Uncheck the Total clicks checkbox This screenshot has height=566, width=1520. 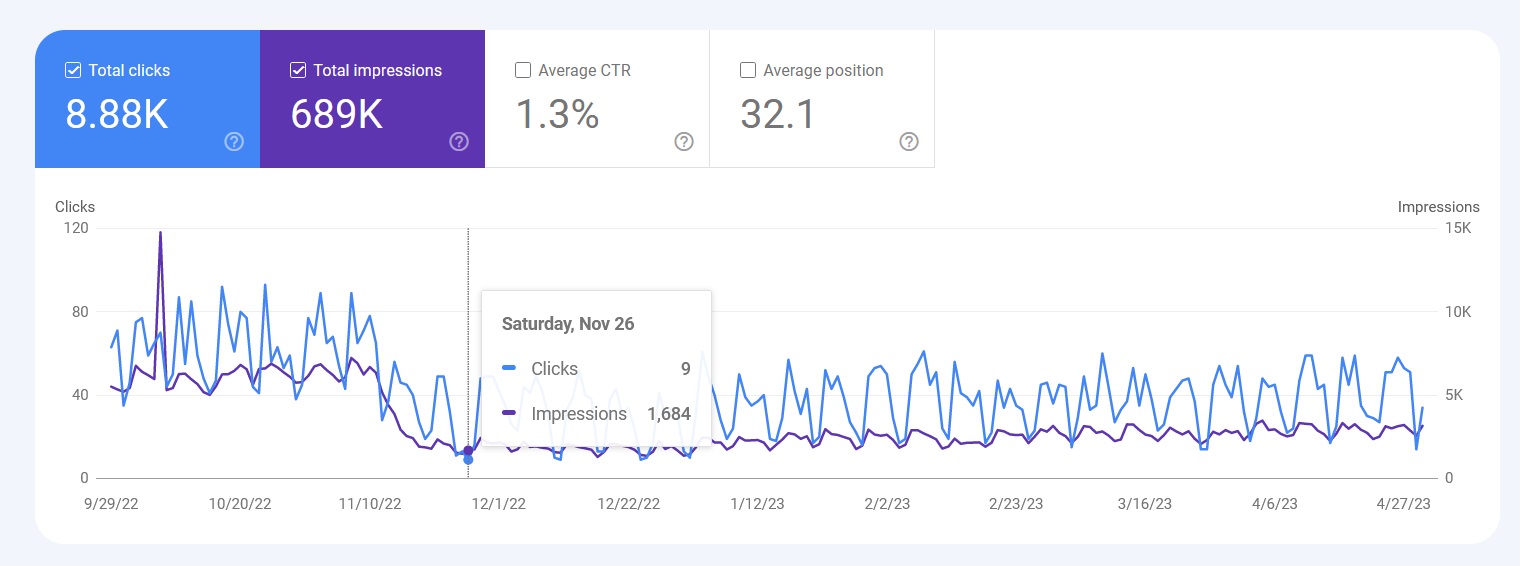click(73, 71)
